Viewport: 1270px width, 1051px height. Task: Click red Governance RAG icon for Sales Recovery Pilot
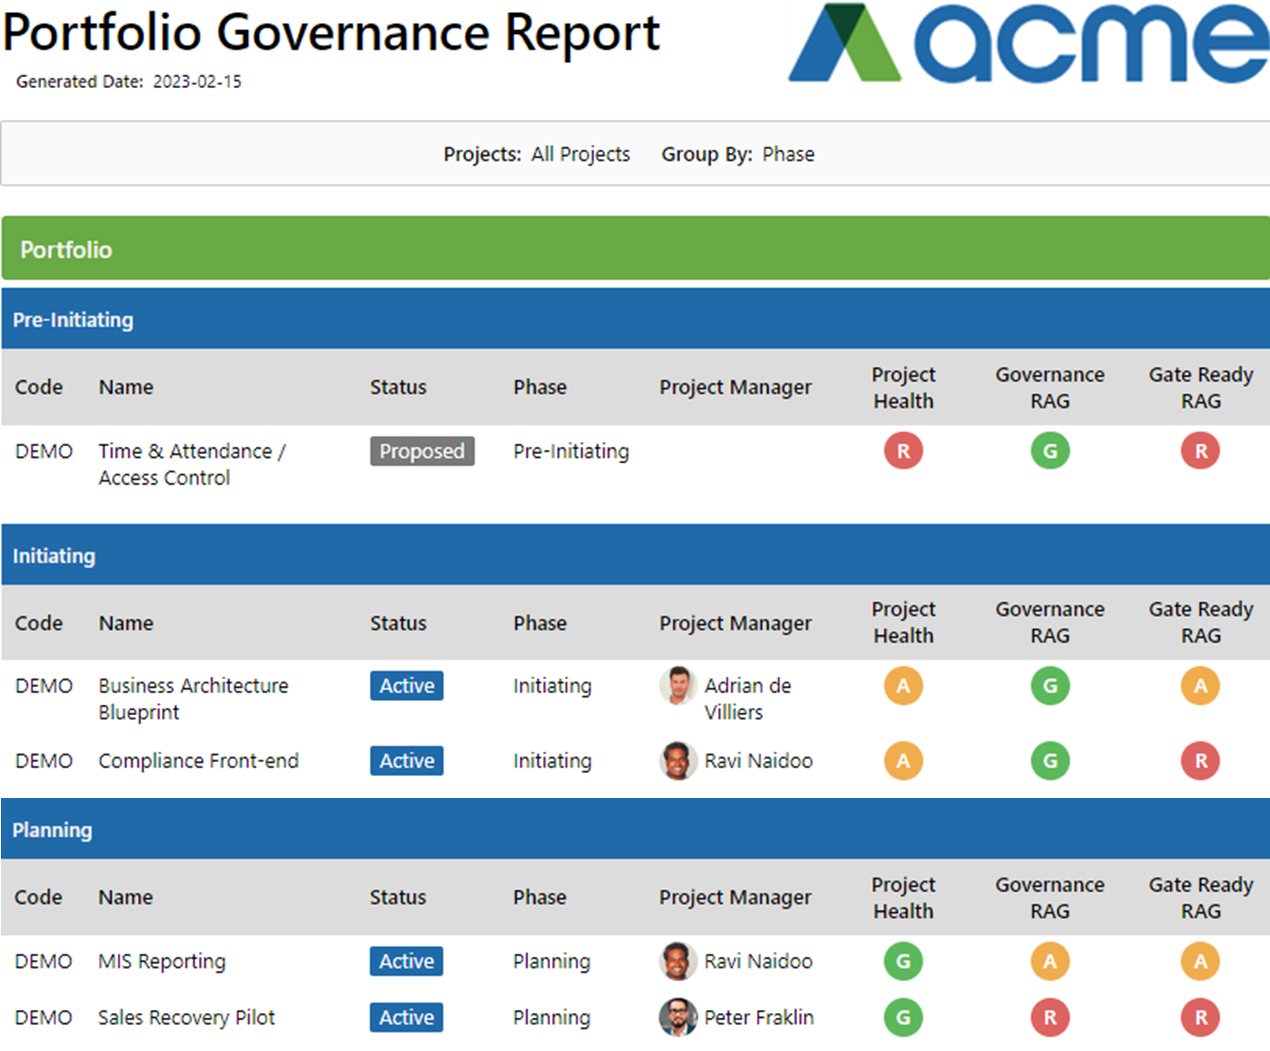[x=1050, y=1017]
